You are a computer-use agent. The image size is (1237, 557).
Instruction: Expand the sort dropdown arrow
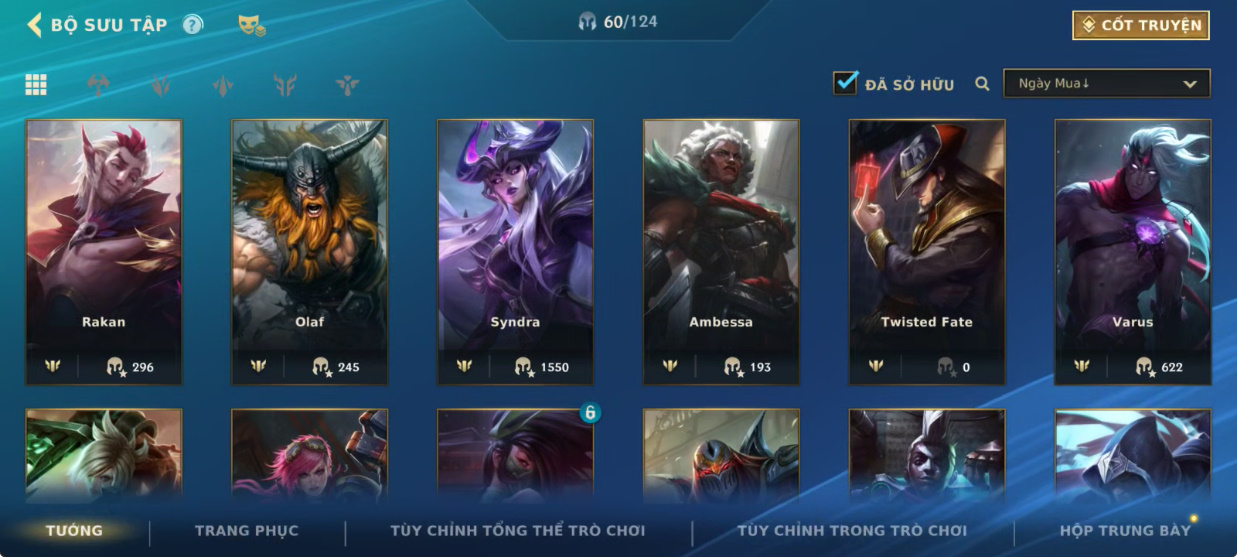tap(1190, 84)
